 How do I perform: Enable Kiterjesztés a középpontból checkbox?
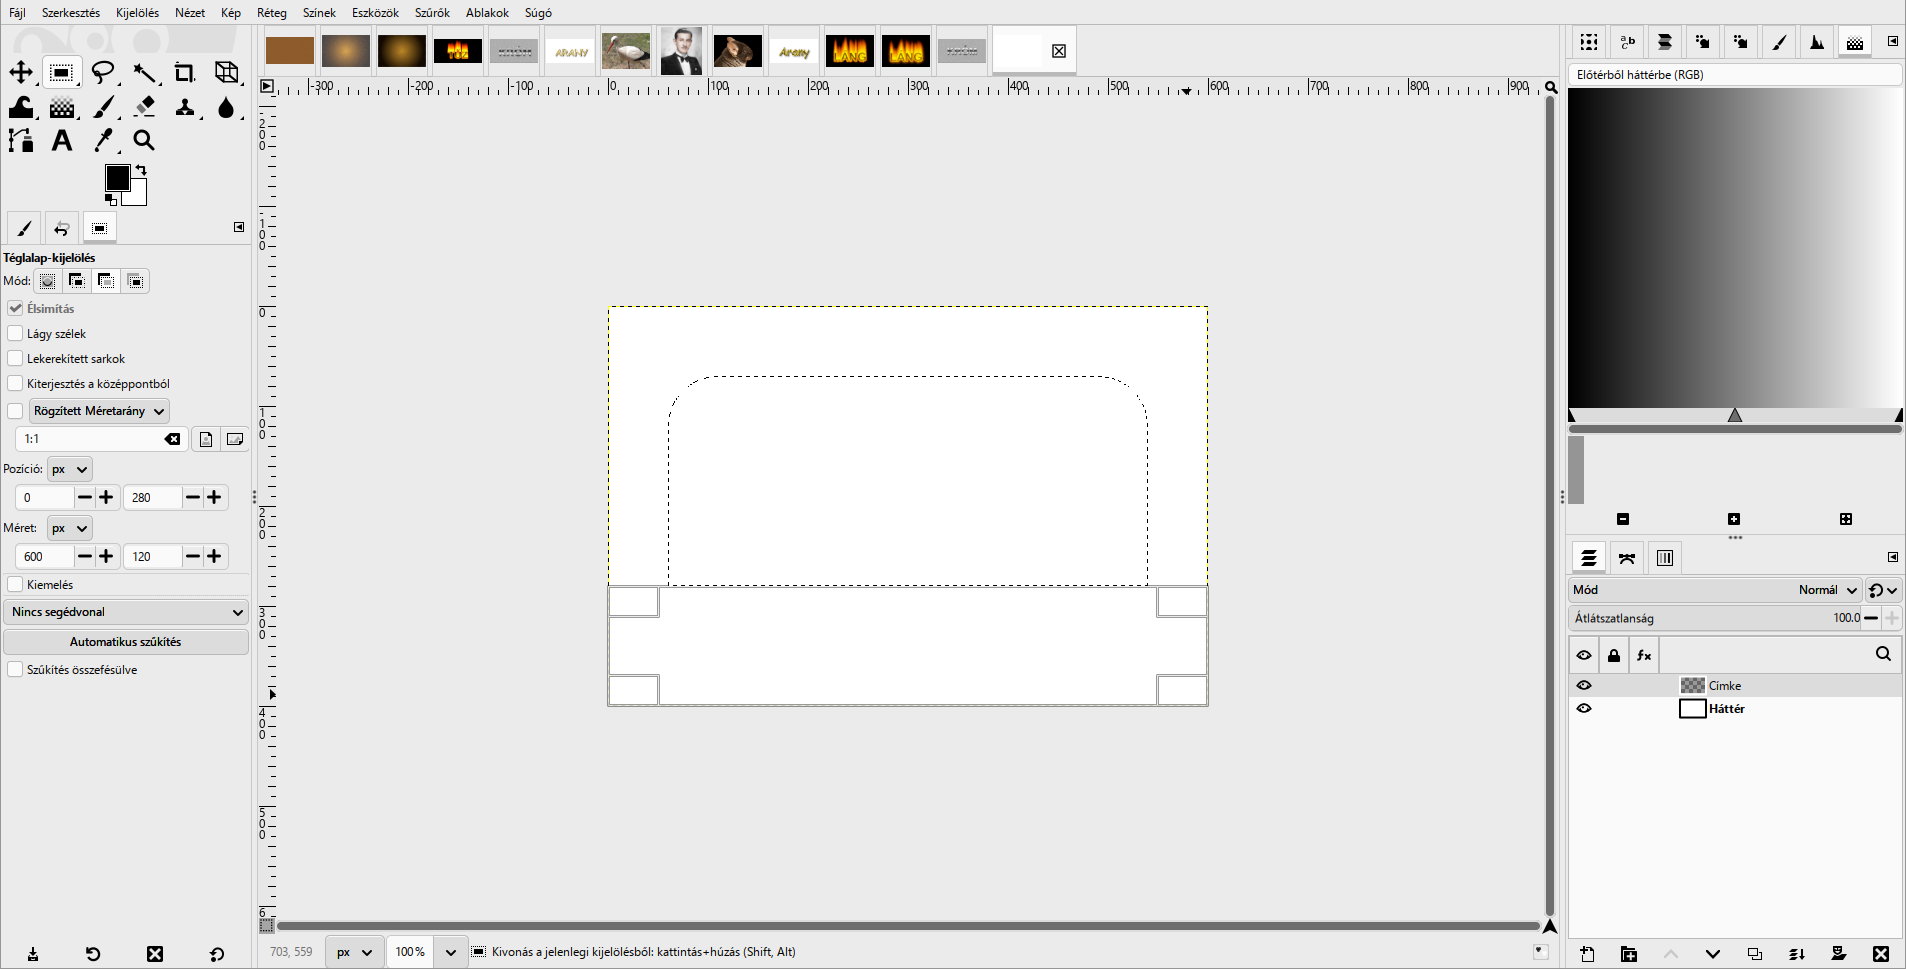15,383
